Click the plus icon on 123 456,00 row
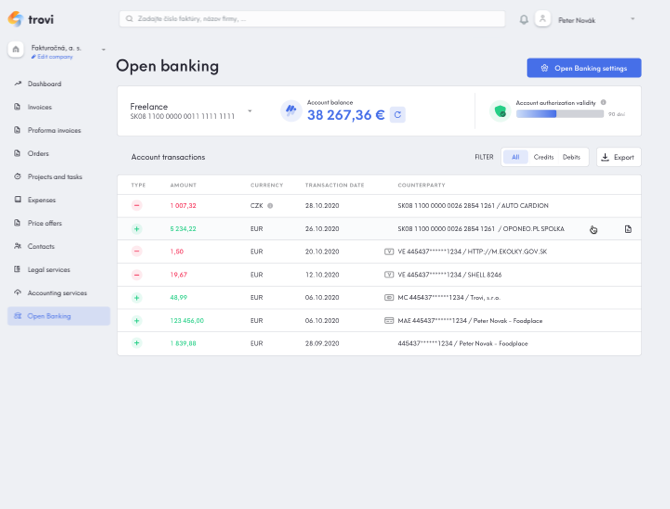This screenshot has width=670, height=509. tap(137, 321)
